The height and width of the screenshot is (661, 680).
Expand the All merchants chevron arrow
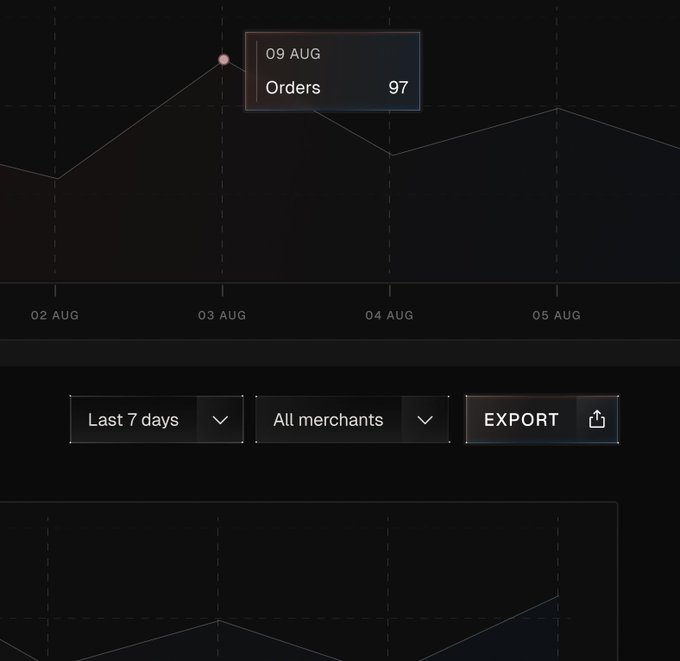click(x=425, y=420)
